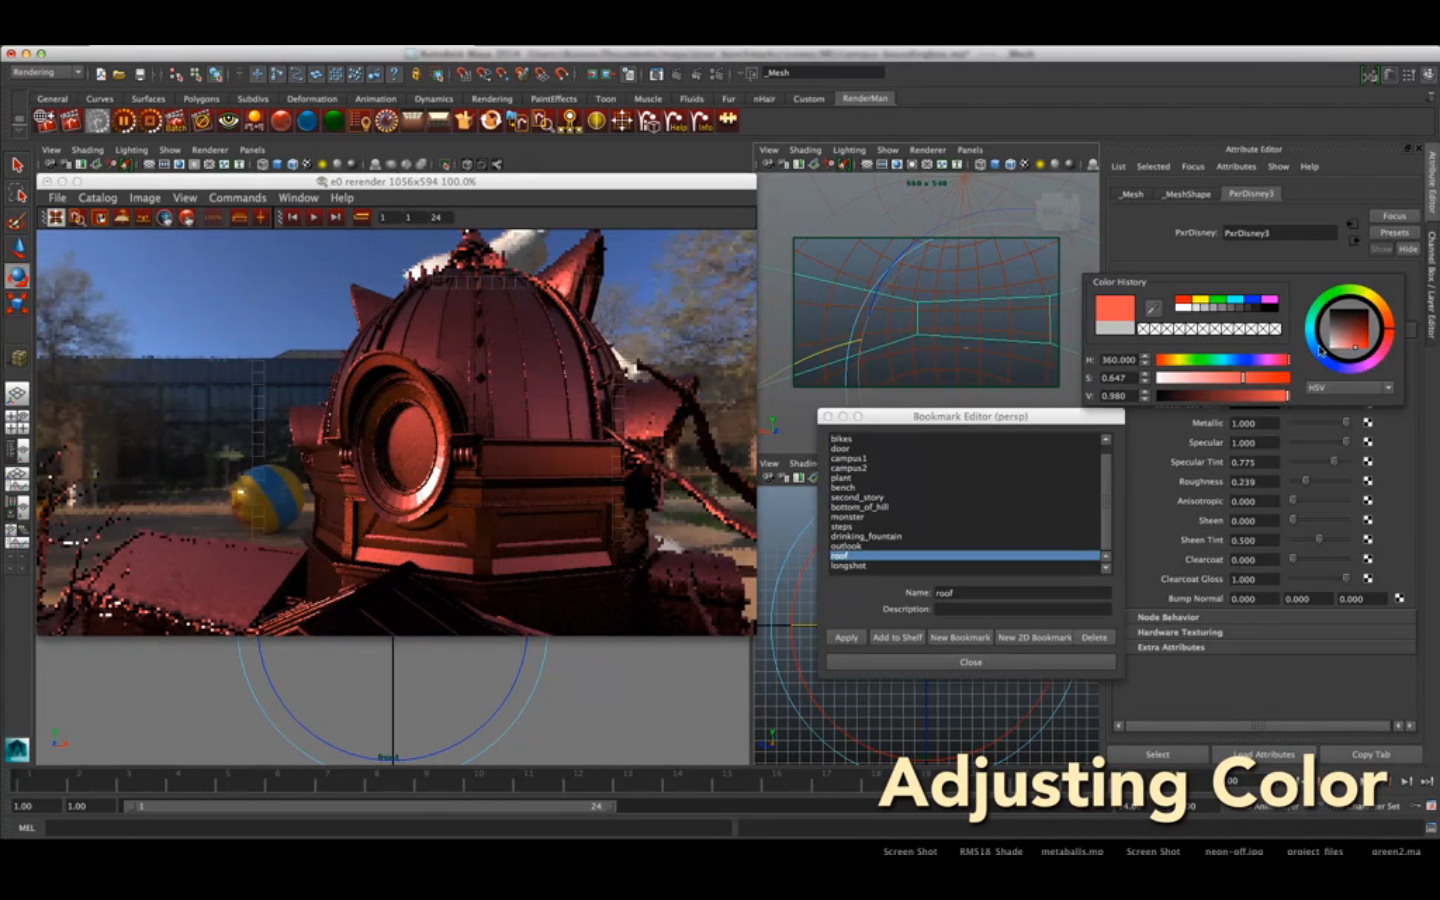Click the Specular Tint slider
Viewport: 1440px width, 900px height.
(1320, 462)
